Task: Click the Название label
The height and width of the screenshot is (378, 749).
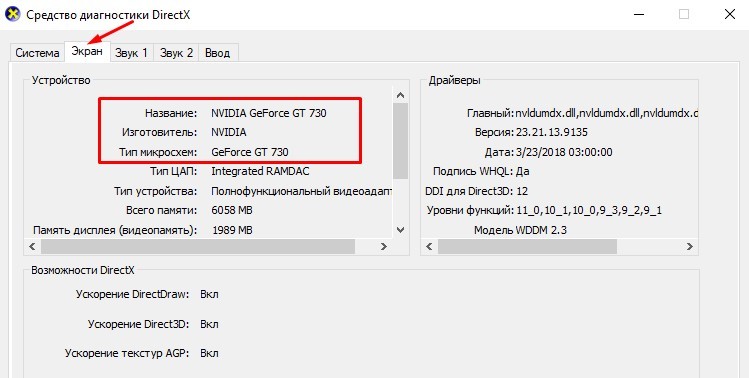Action: coord(171,113)
